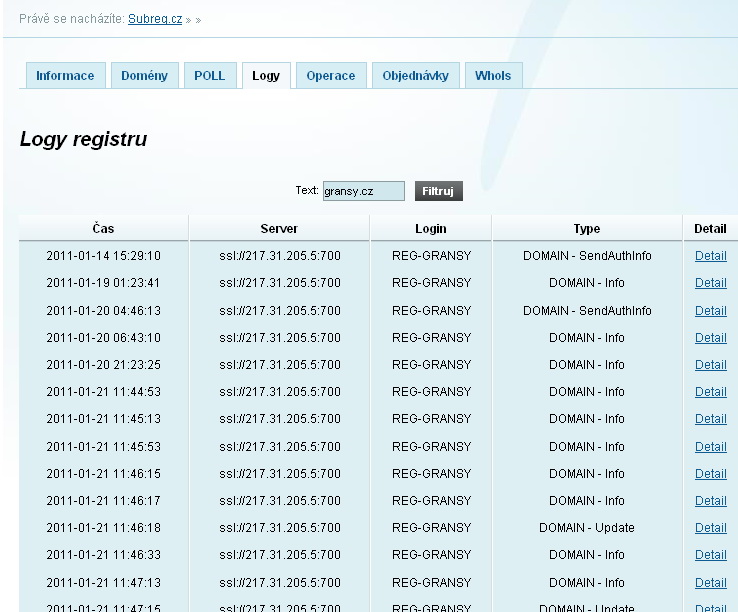View Detail of 2011-01-21 11:46:18 Update entry

(710, 528)
